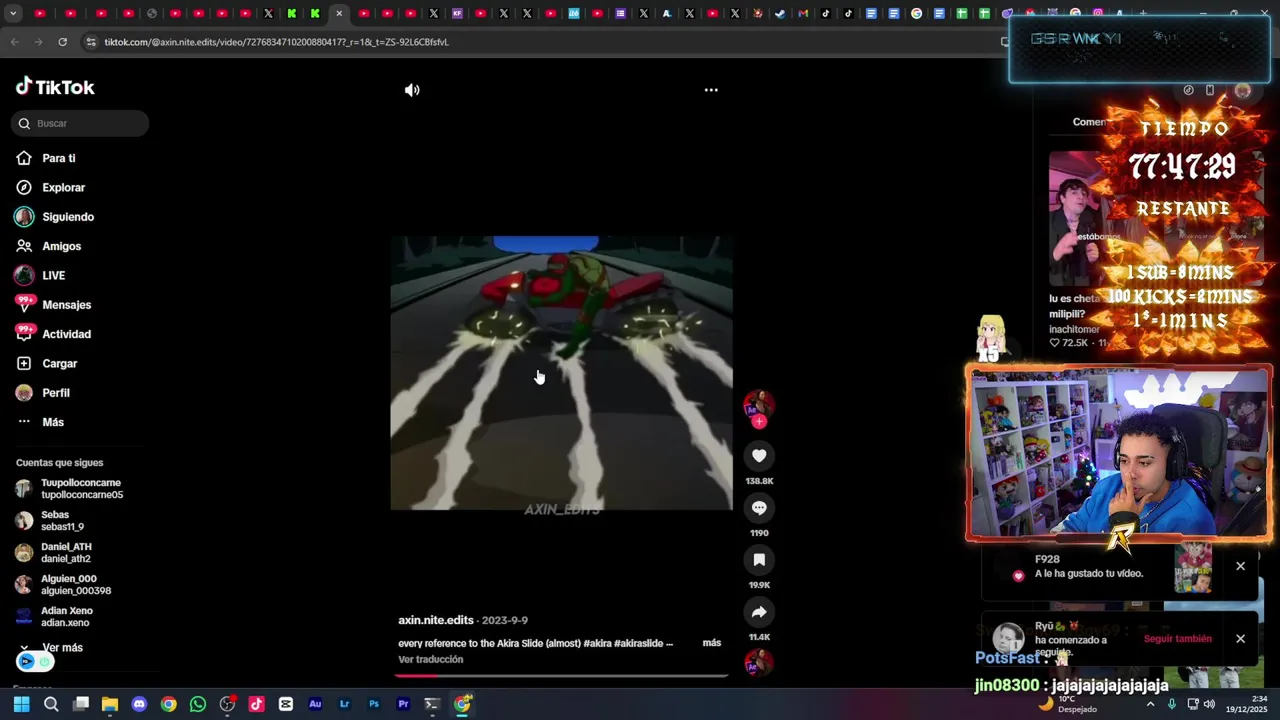Reload the page in browser toolbar
The width and height of the screenshot is (1280, 720).
(62, 42)
